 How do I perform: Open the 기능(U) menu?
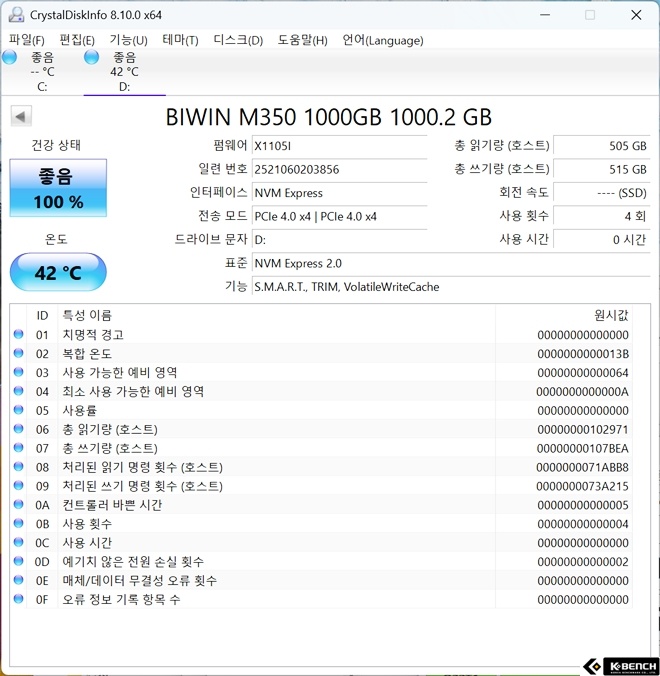click(x=128, y=40)
